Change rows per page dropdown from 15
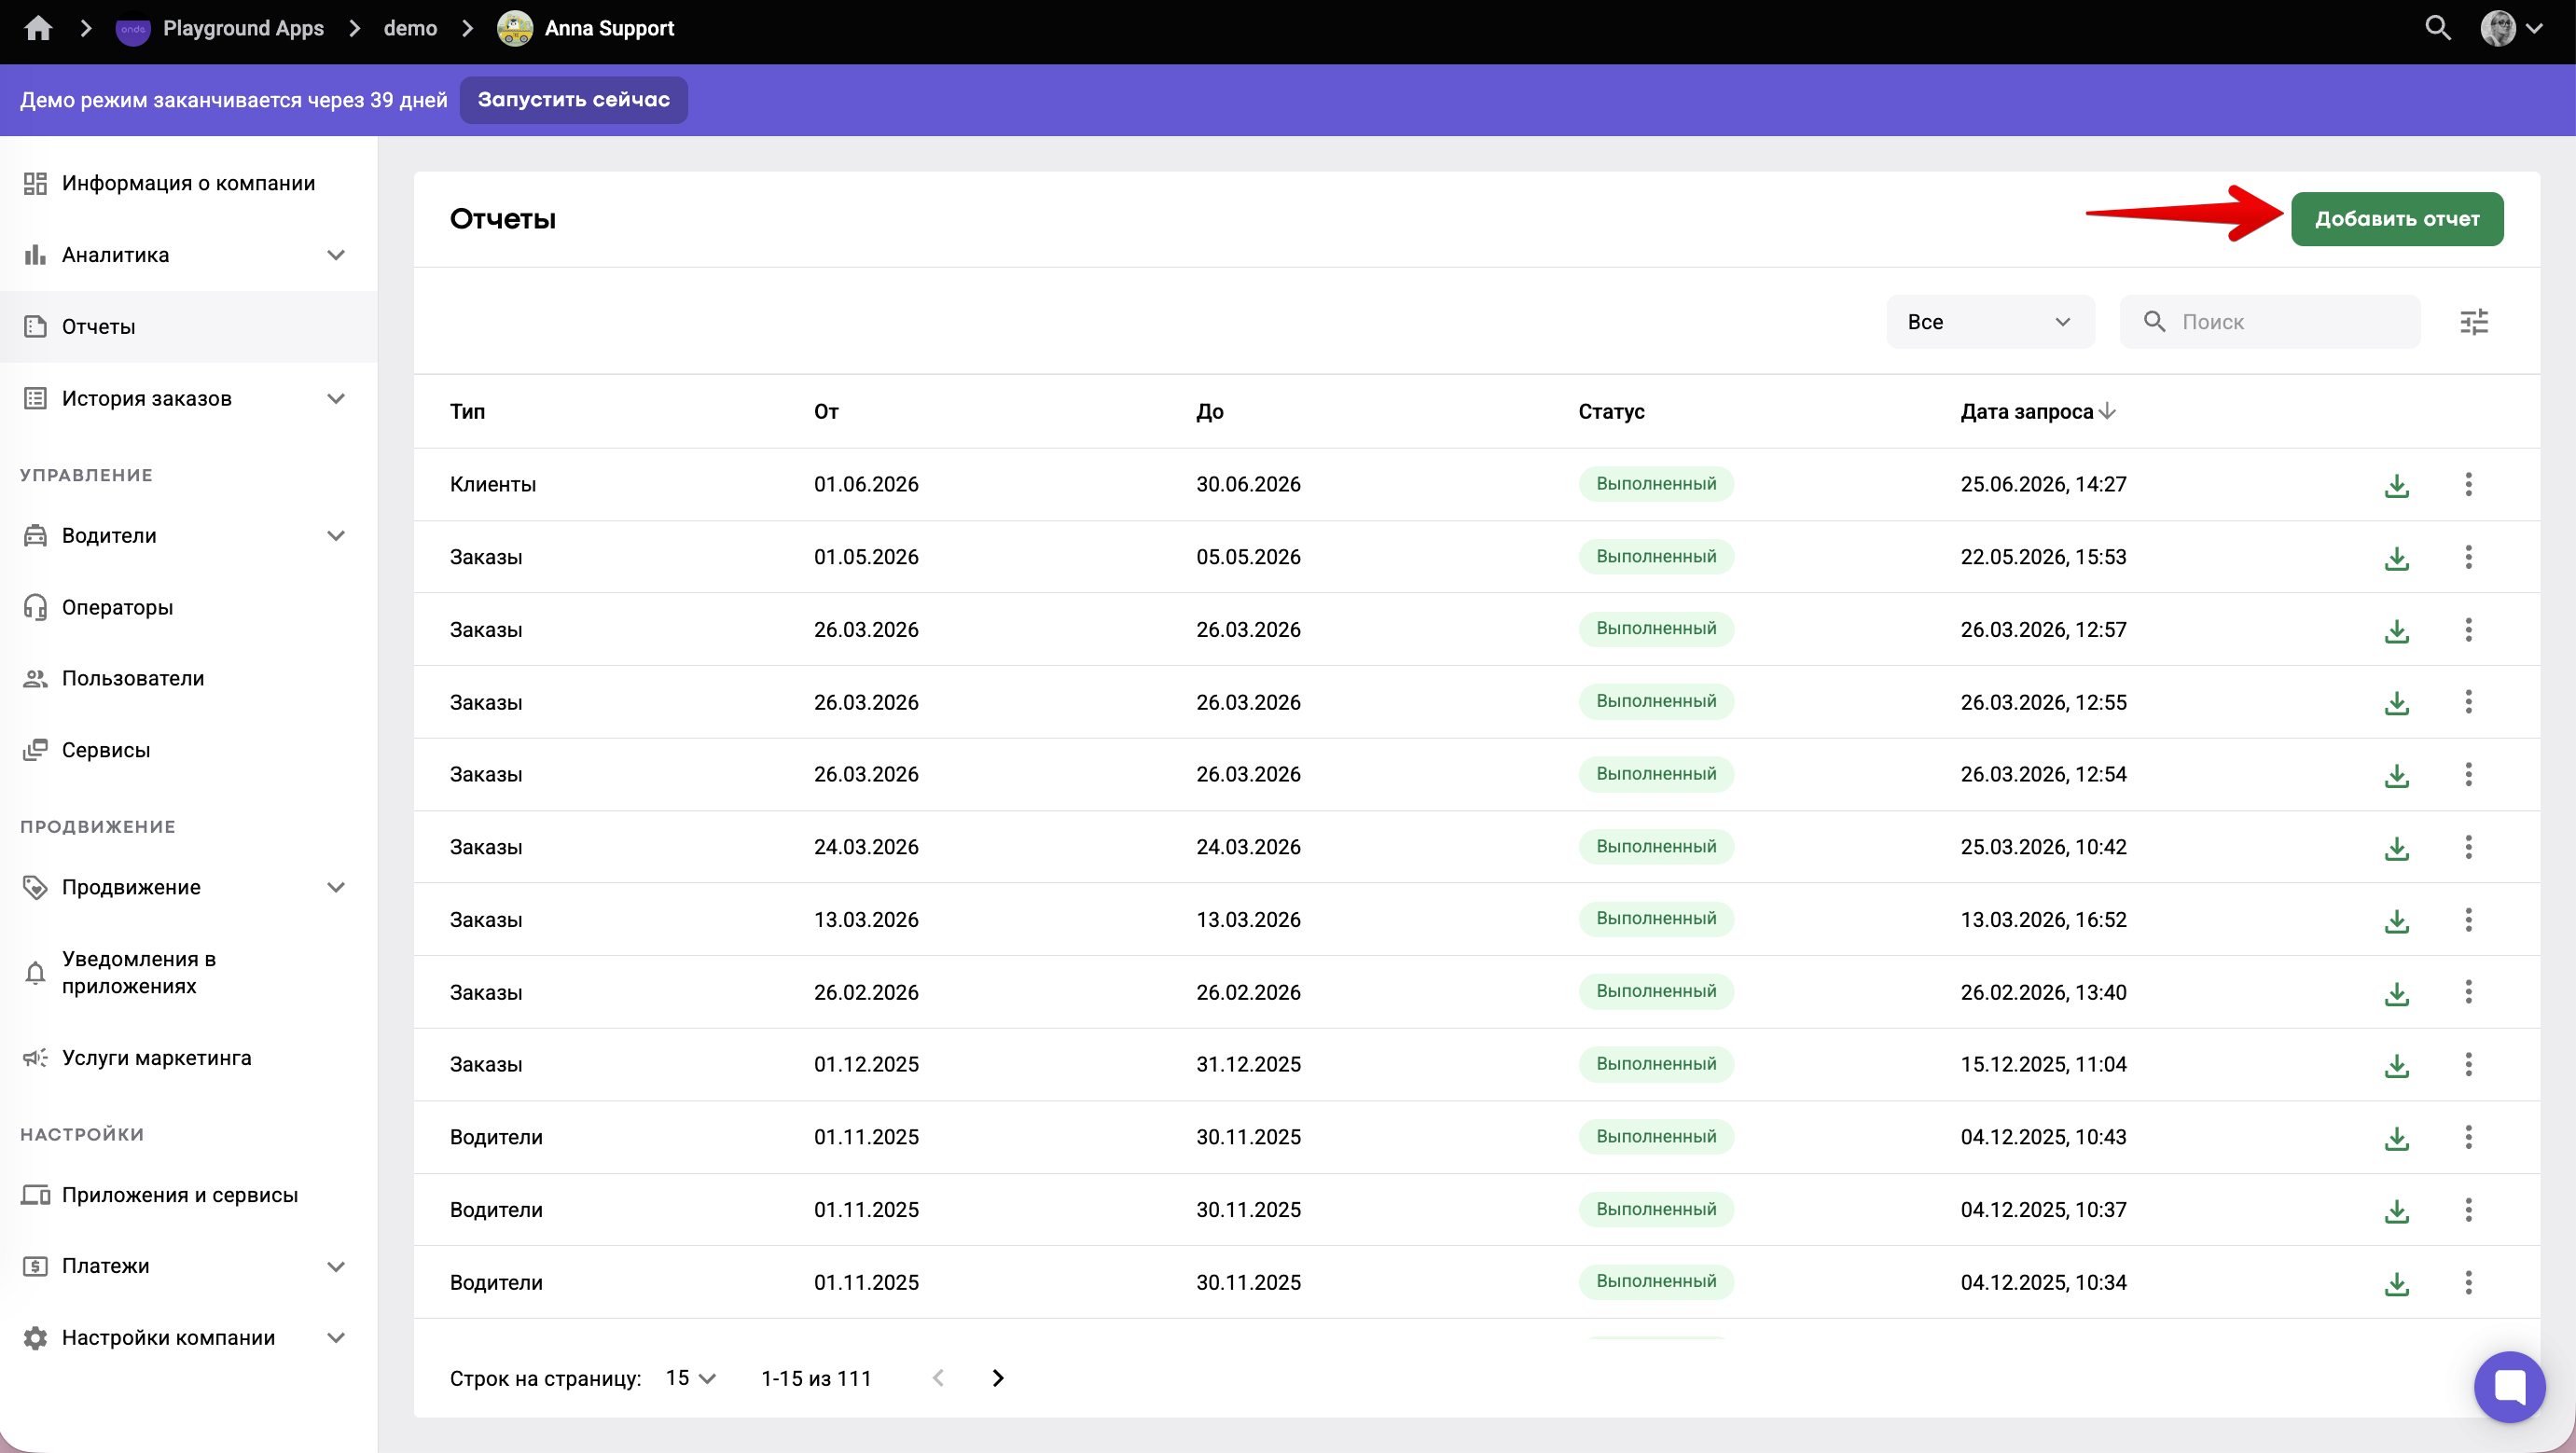2576x1453 pixels. [691, 1378]
